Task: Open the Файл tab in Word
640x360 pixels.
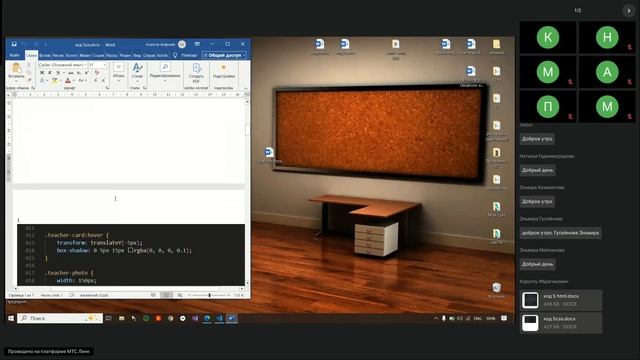Action: click(14, 55)
